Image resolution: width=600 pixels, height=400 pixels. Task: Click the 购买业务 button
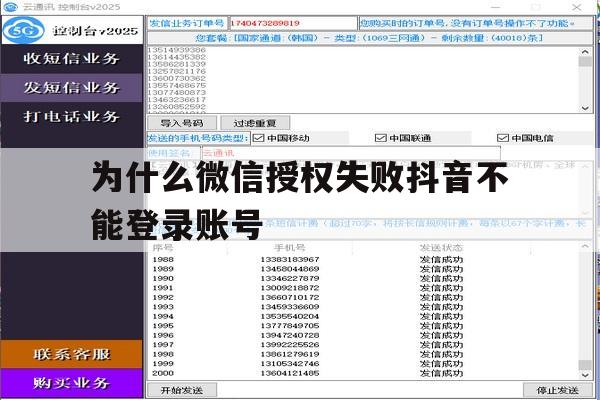(x=72, y=383)
